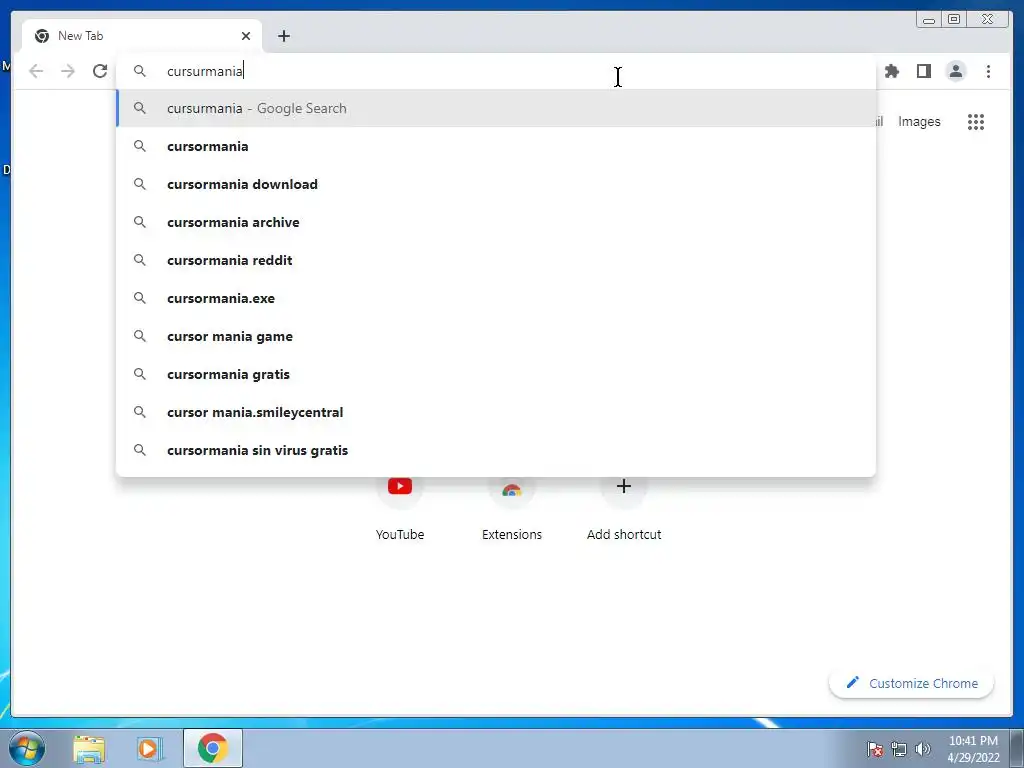Restore down the Chrome window
Viewport: 1024px width, 768px height.
pyautogui.click(x=953, y=20)
